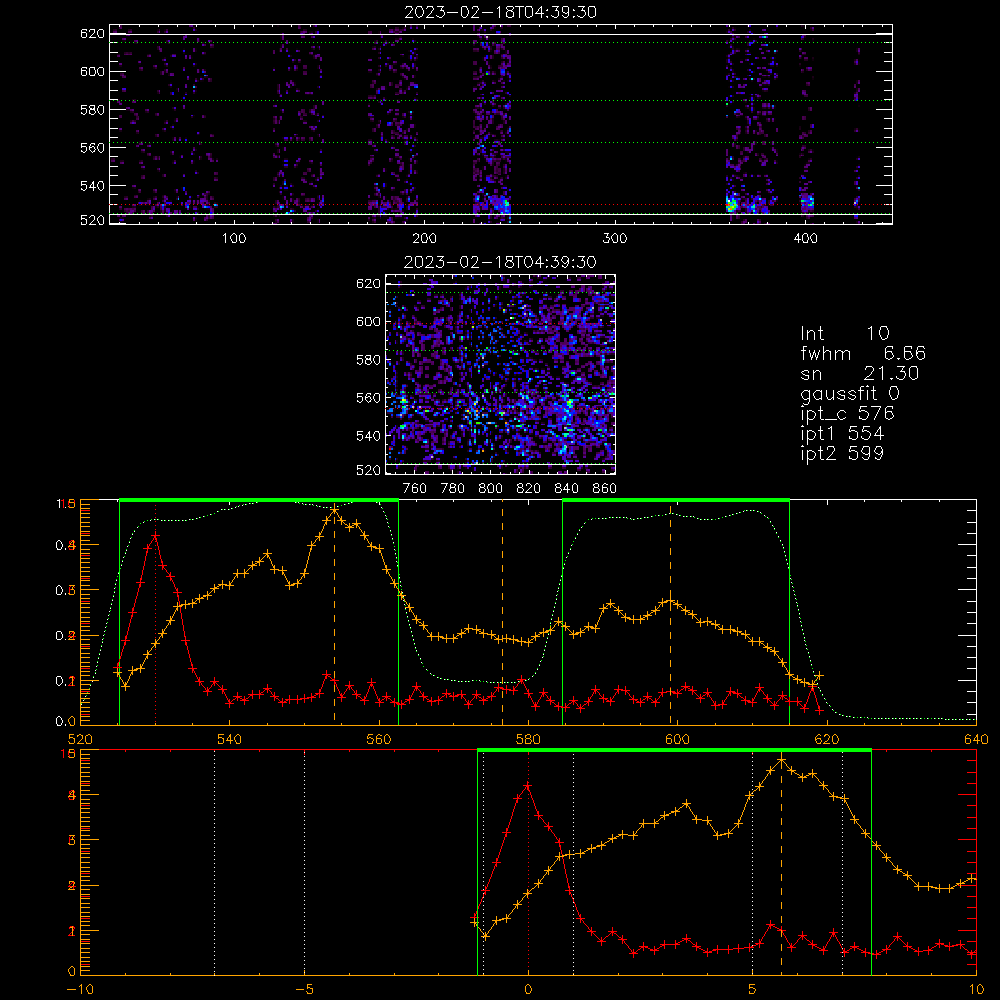Click x-axis label 800 on middle image plot
1000x1000 pixels.
pyautogui.click(x=490, y=489)
